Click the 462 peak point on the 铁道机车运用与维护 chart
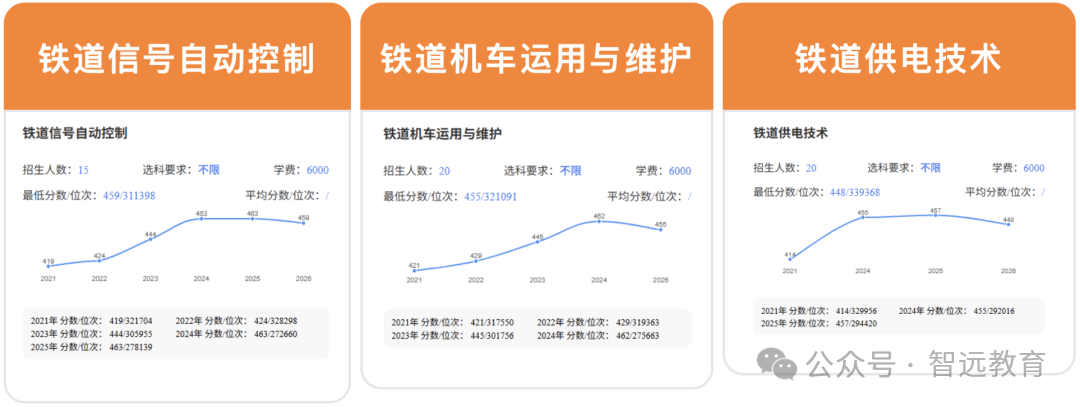1080x407 pixels. pyautogui.click(x=599, y=221)
